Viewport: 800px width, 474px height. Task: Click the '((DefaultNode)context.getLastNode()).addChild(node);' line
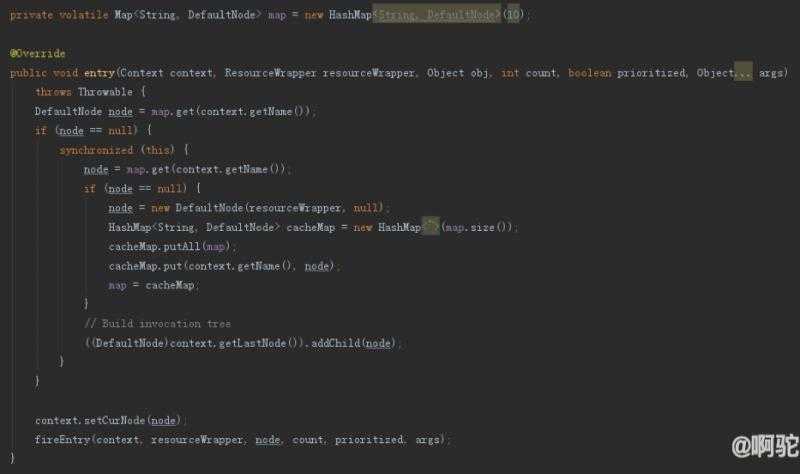point(242,343)
